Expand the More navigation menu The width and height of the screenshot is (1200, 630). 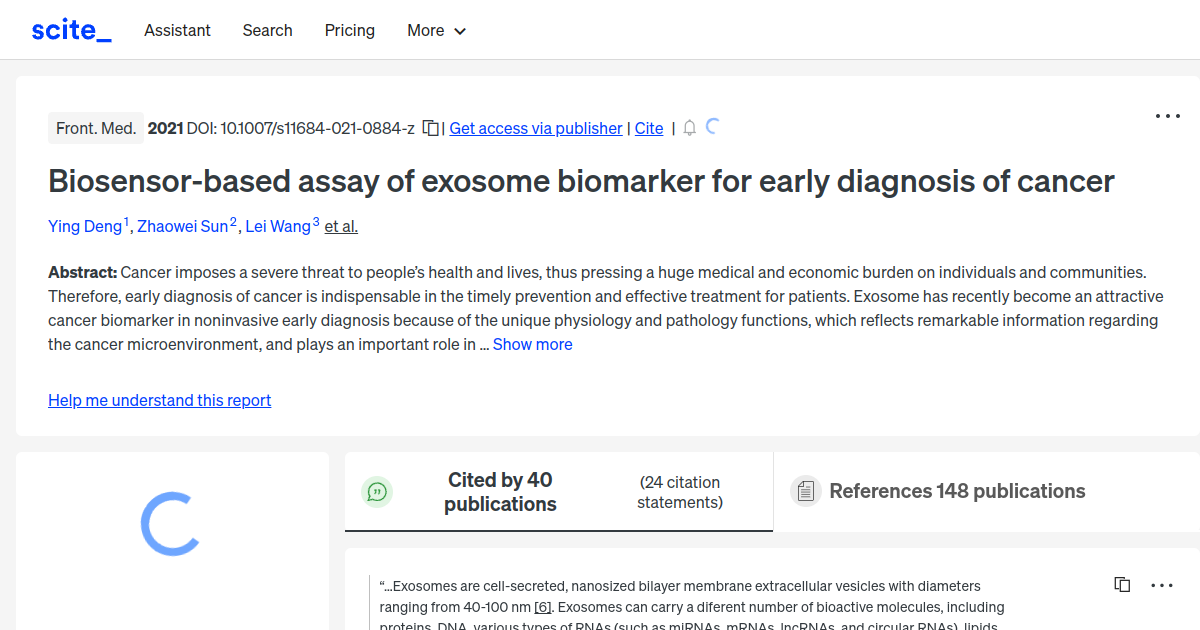pos(436,30)
